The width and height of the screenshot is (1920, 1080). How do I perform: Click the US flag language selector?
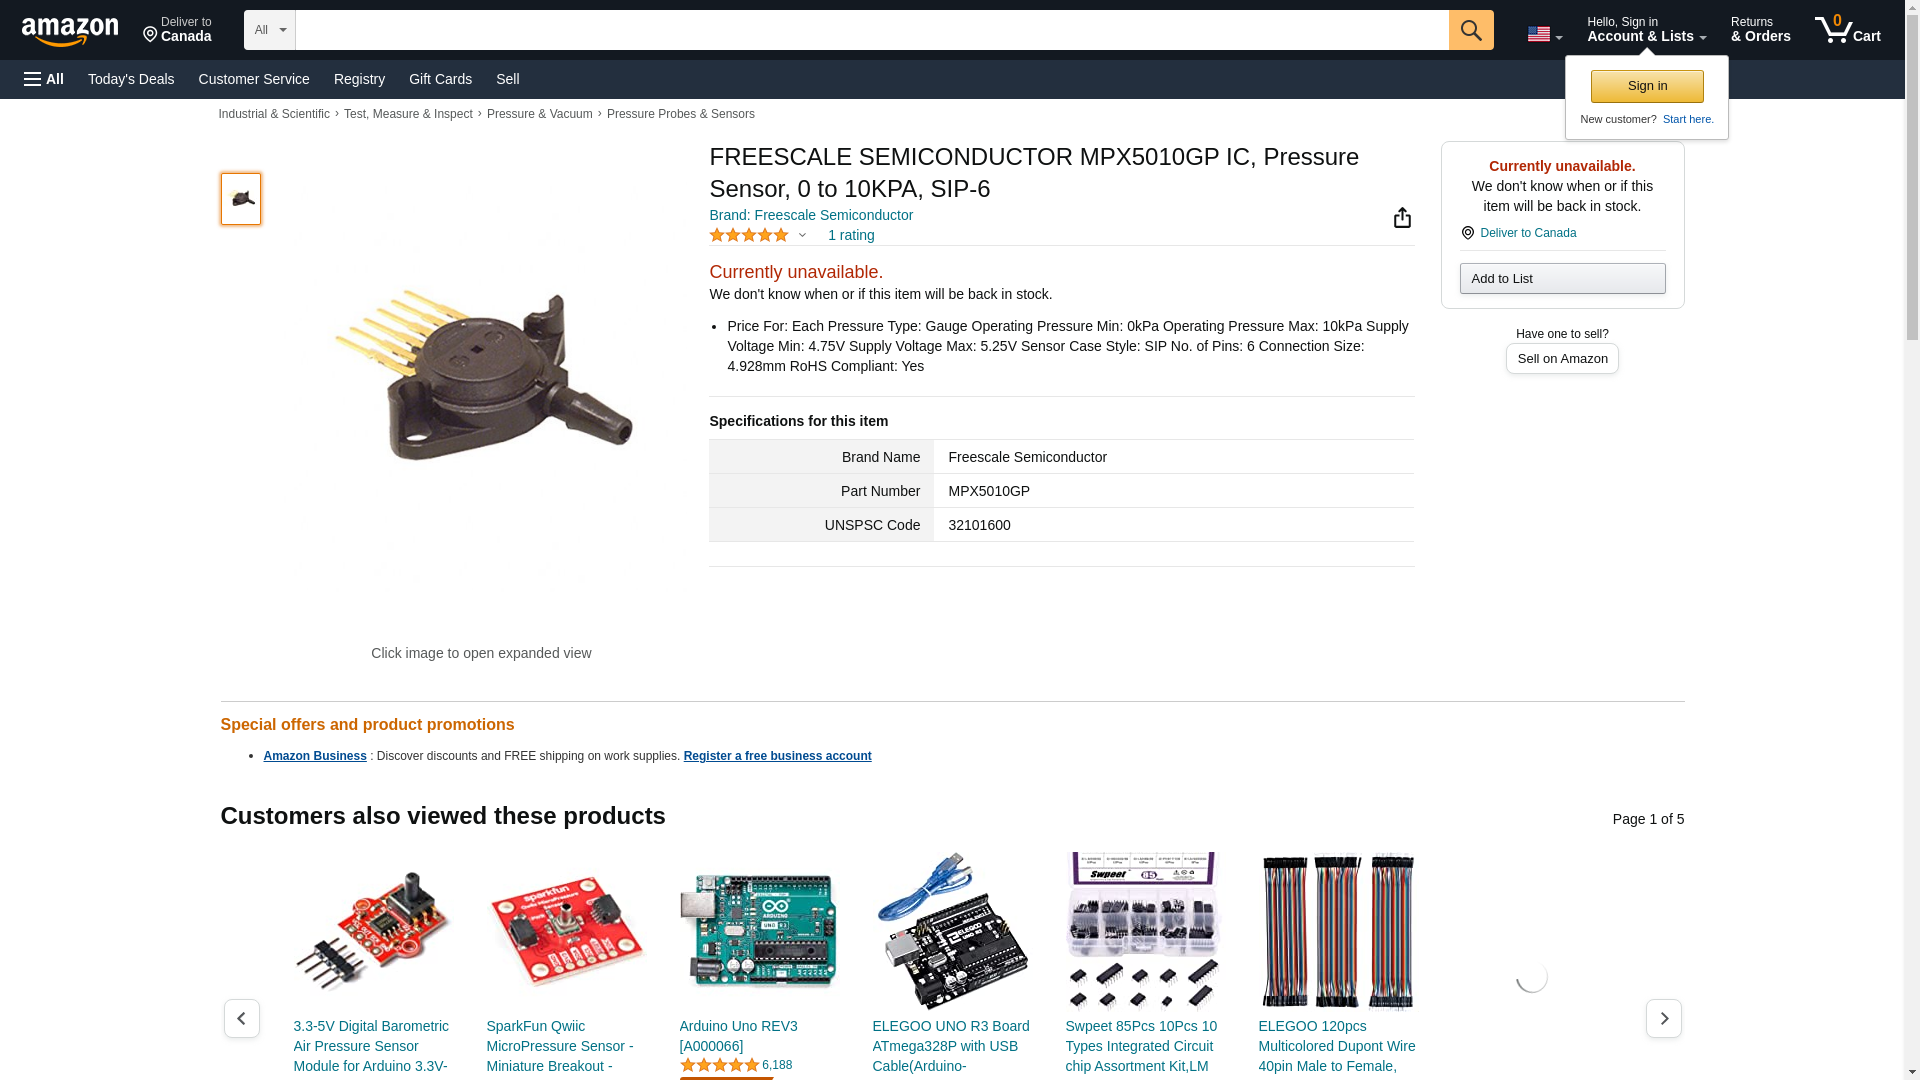click(x=1544, y=35)
